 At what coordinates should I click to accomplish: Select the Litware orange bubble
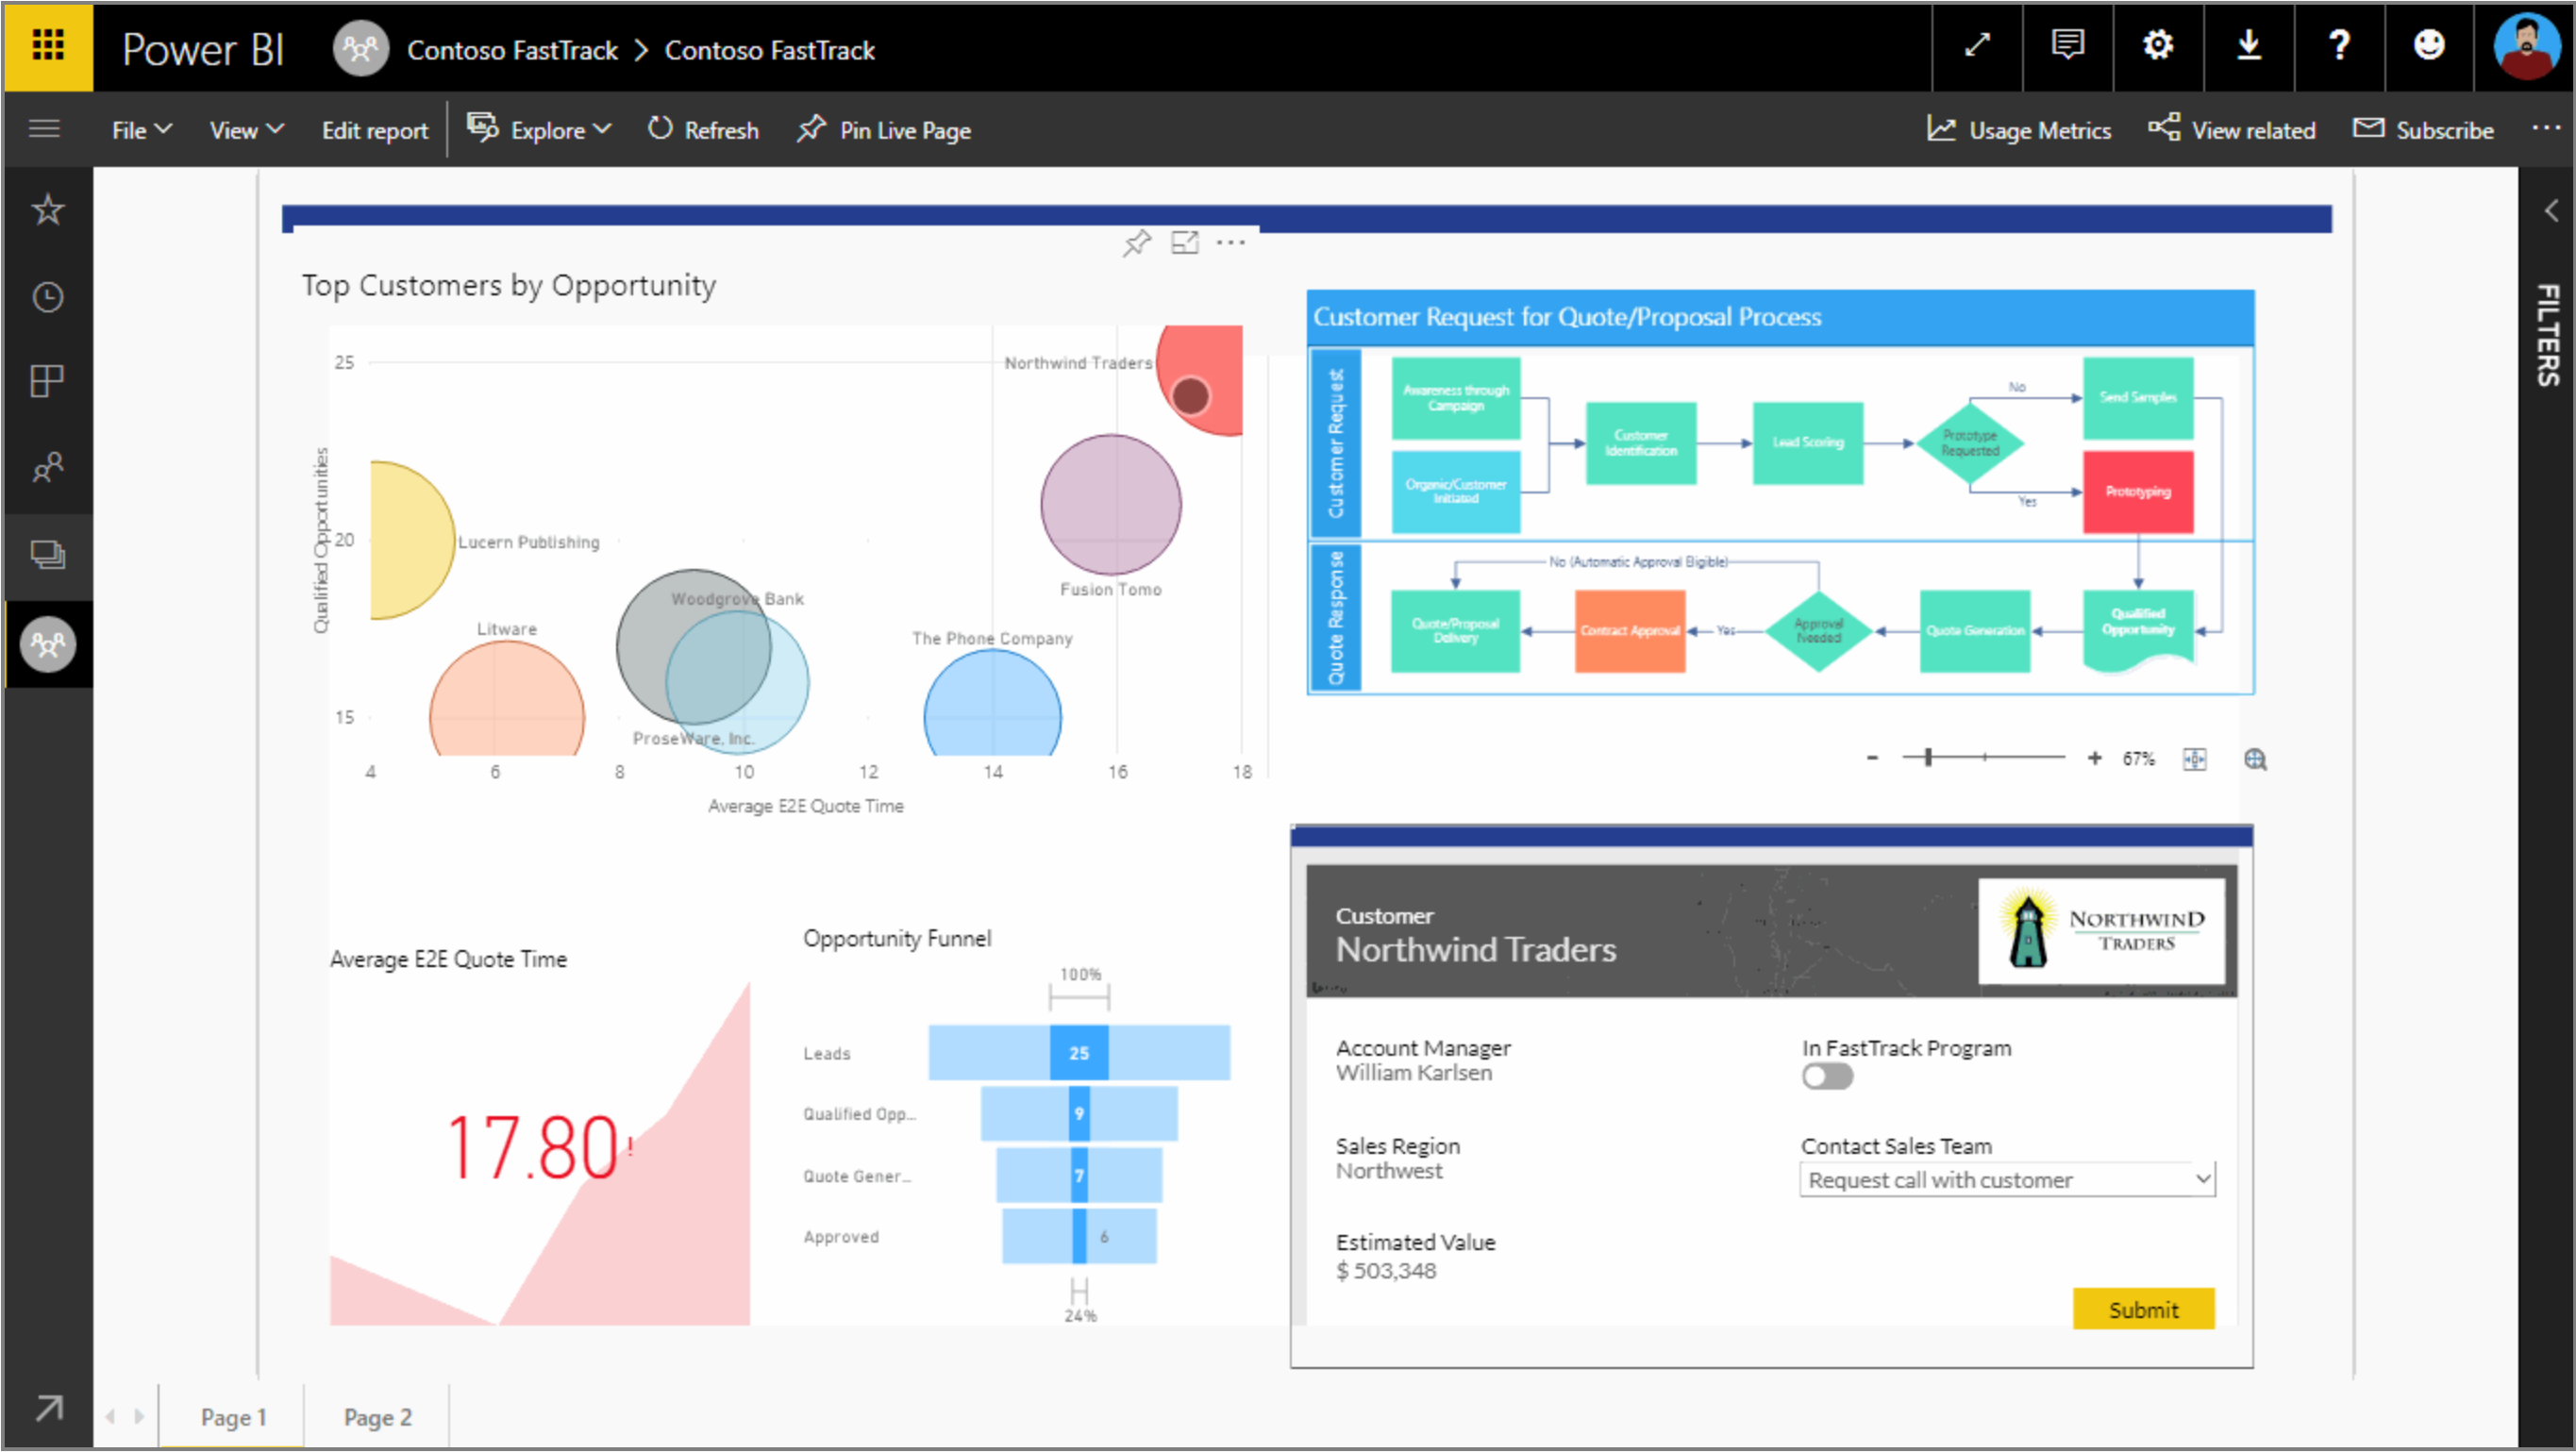click(507, 700)
